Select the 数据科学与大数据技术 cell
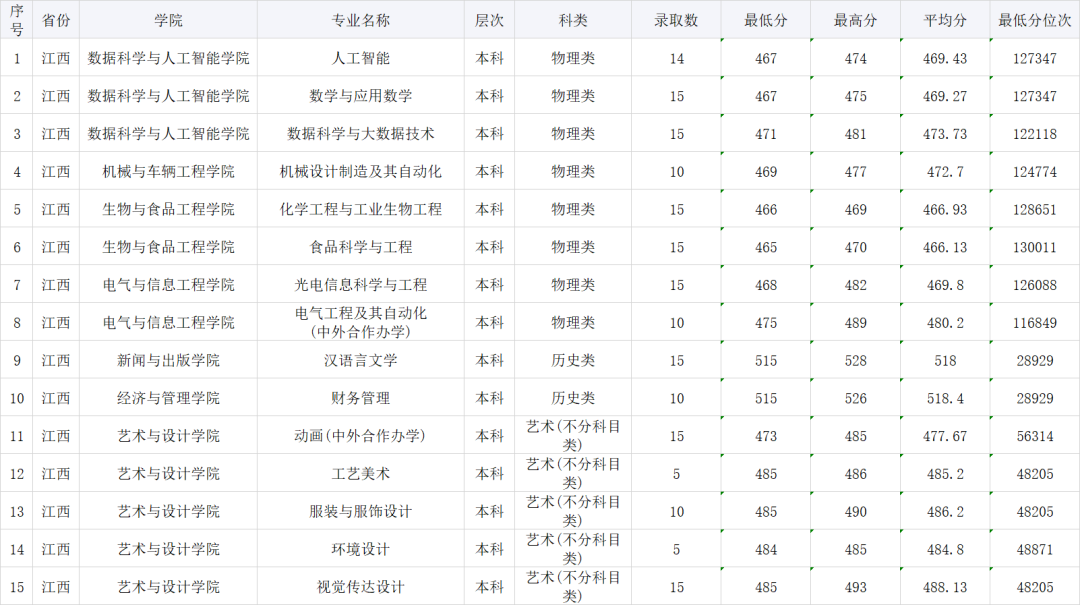This screenshot has width=1080, height=605. click(360, 134)
